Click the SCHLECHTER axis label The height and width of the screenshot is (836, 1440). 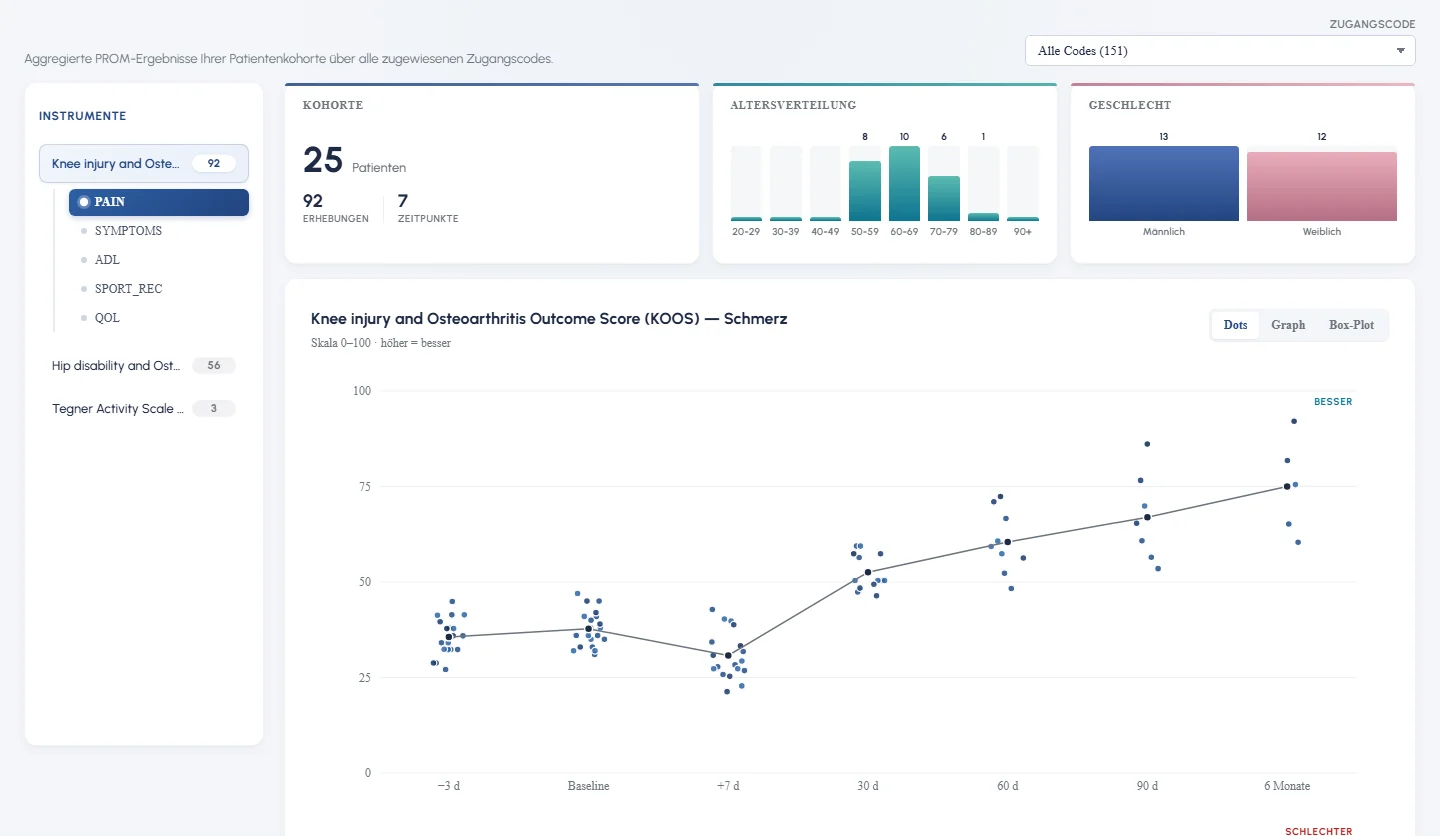coord(1319,831)
